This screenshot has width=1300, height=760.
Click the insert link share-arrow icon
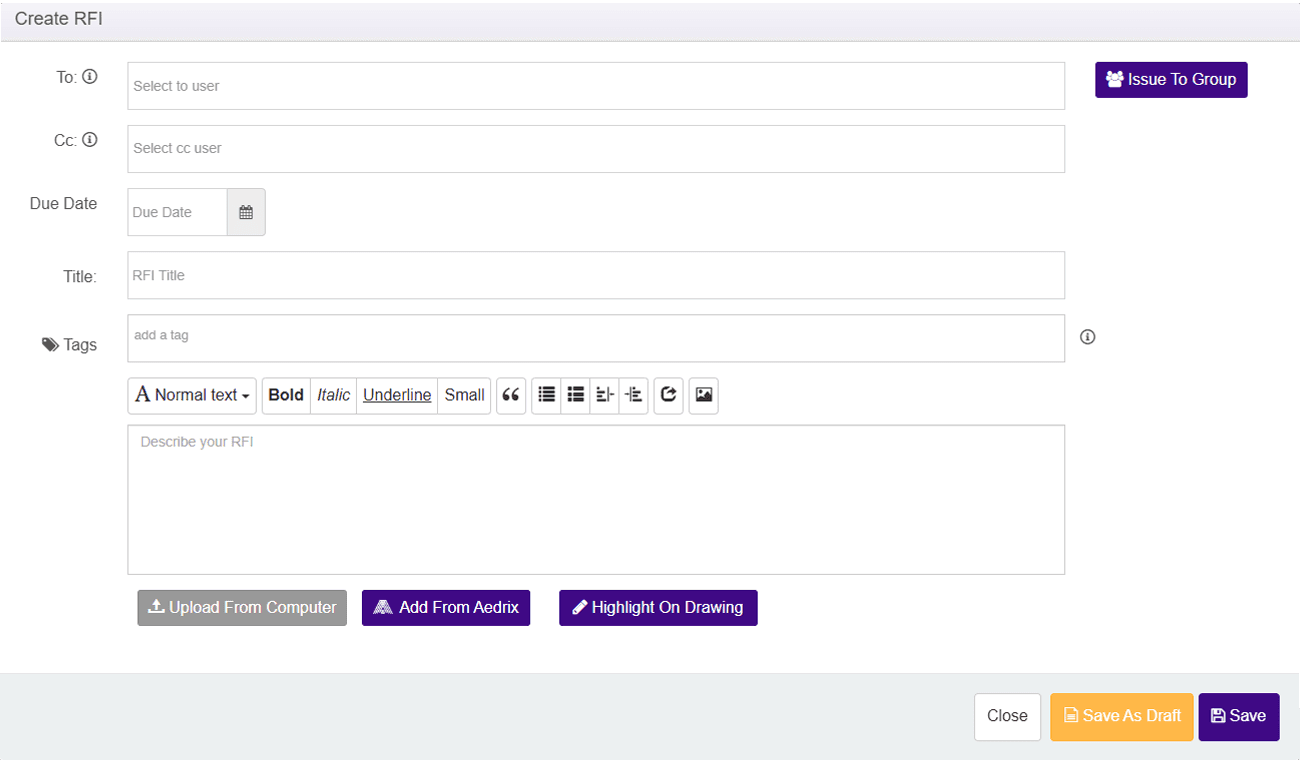(x=668, y=395)
